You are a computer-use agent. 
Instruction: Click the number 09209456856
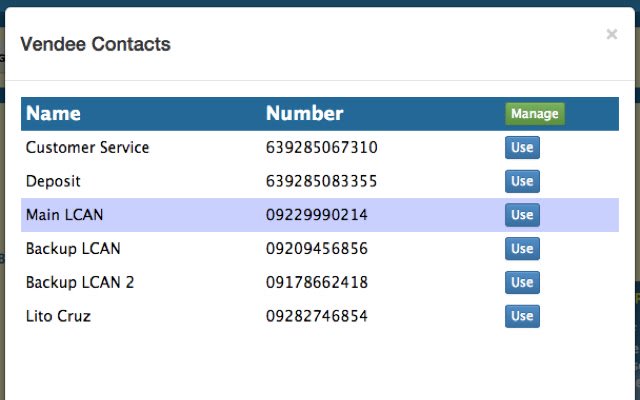pyautogui.click(x=317, y=249)
